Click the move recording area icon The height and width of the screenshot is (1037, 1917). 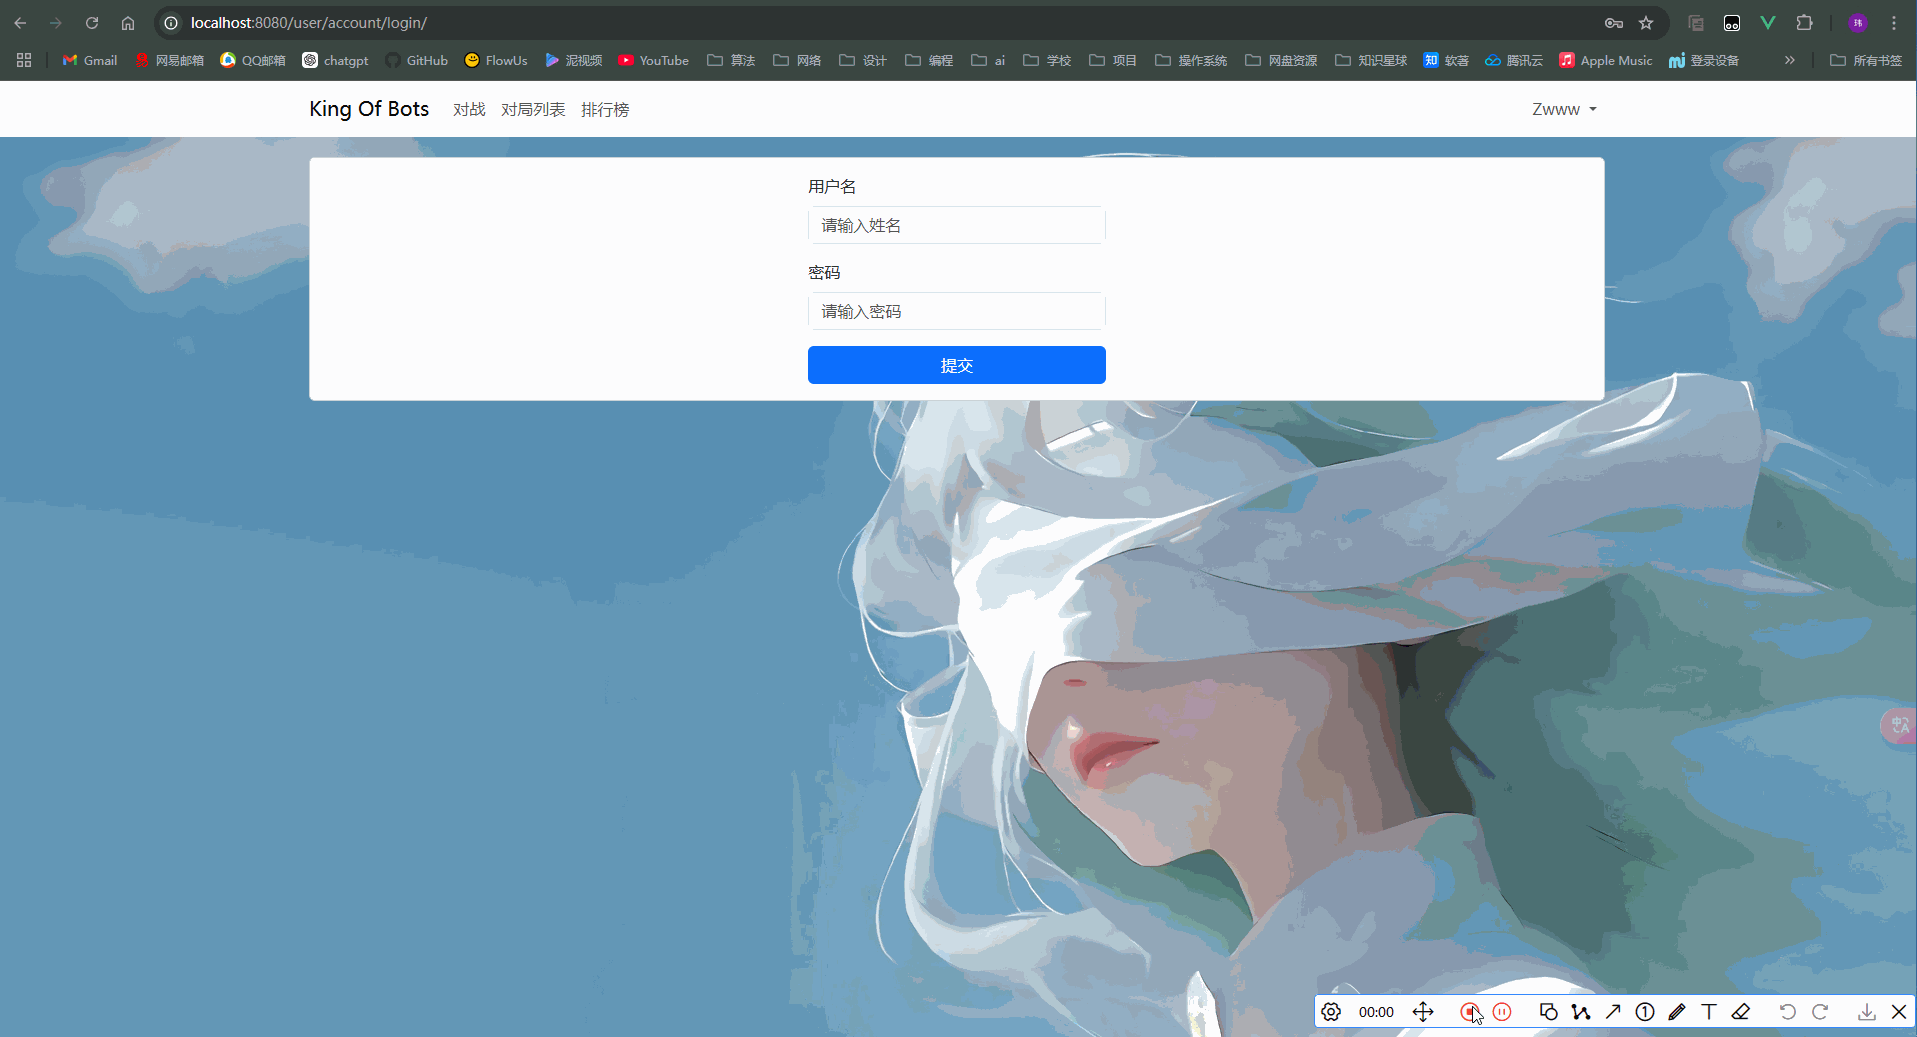click(x=1423, y=1012)
